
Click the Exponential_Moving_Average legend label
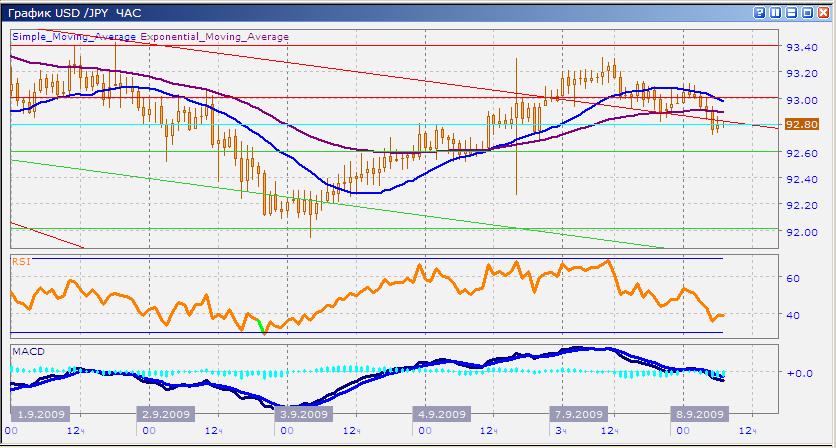(214, 37)
